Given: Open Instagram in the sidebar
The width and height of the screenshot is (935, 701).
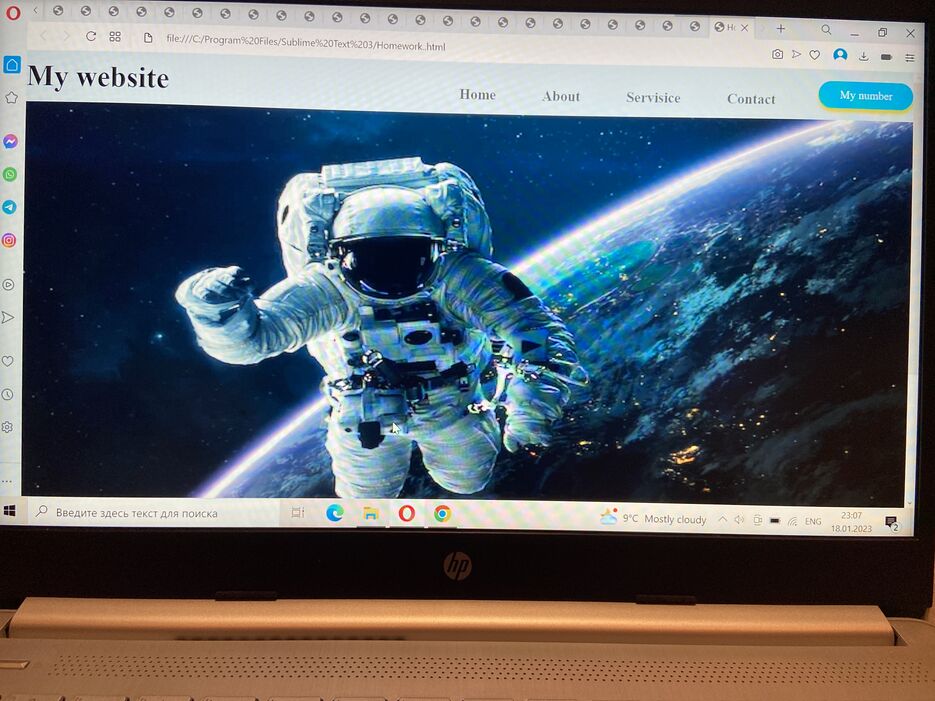Looking at the screenshot, I should pyautogui.click(x=9, y=240).
